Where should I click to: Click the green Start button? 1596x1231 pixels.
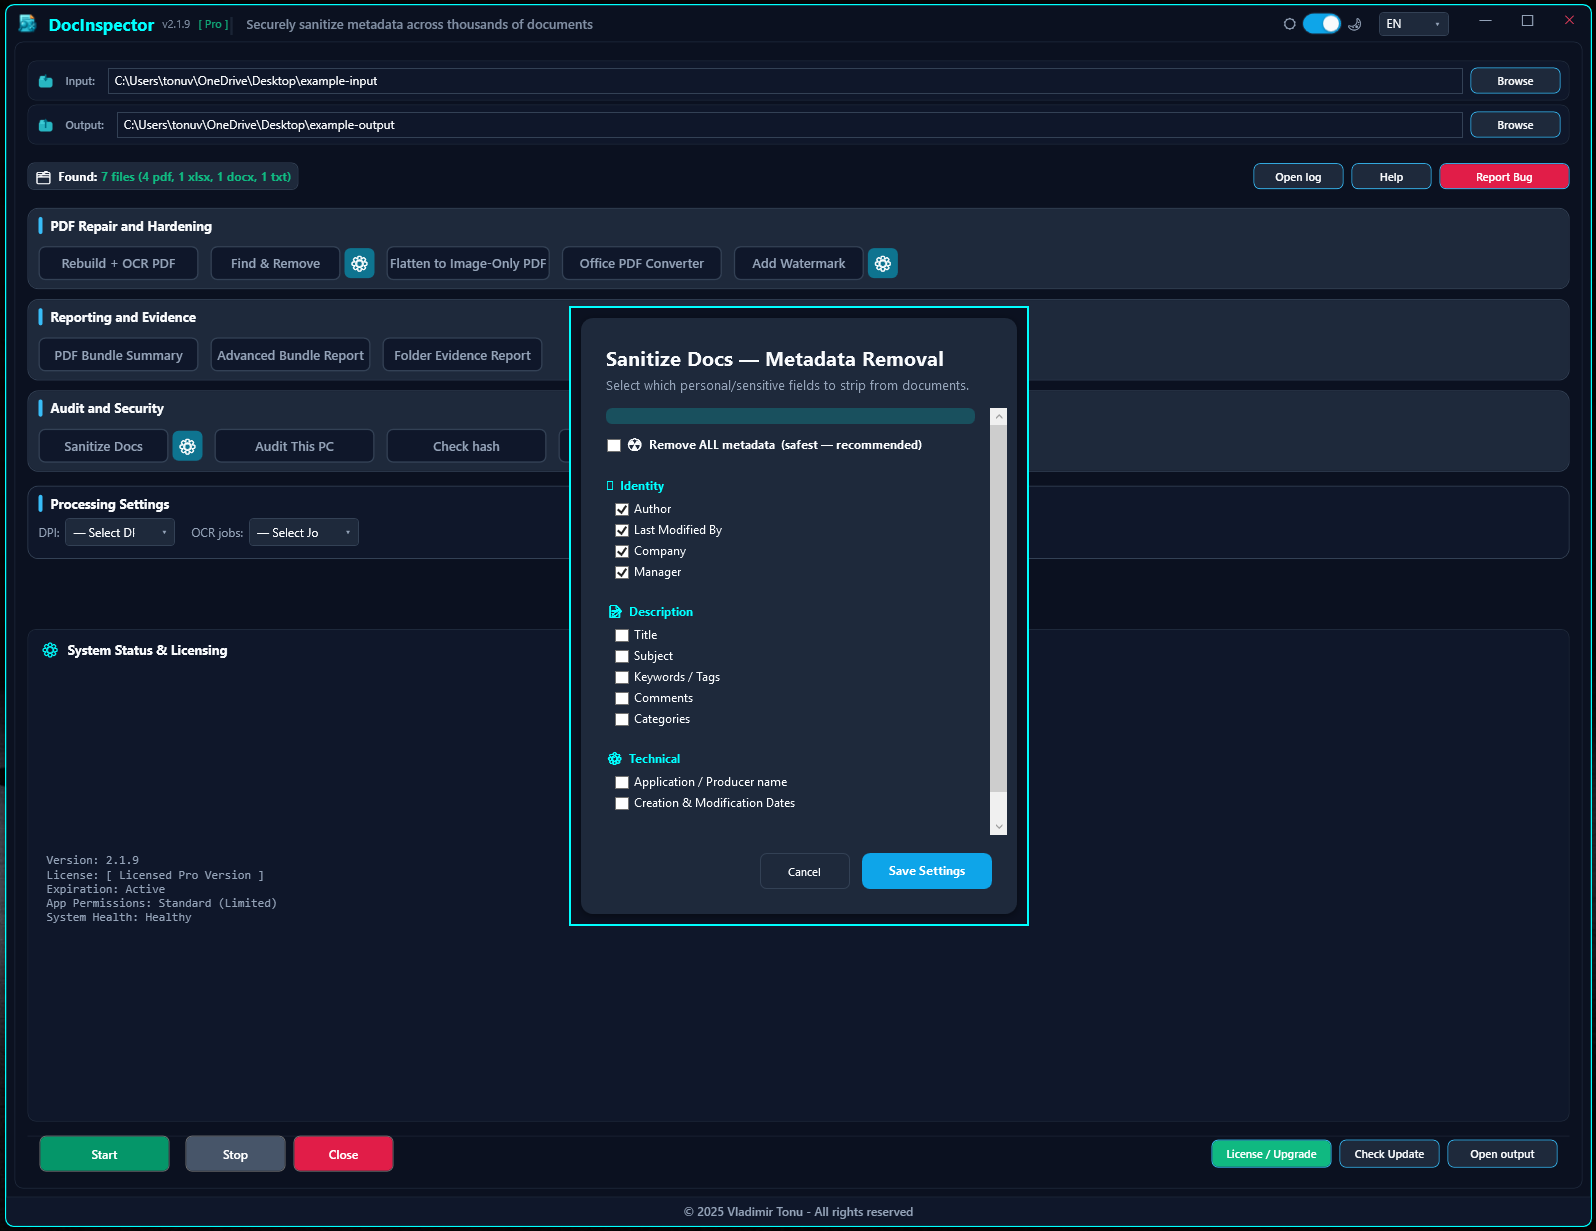click(104, 1154)
